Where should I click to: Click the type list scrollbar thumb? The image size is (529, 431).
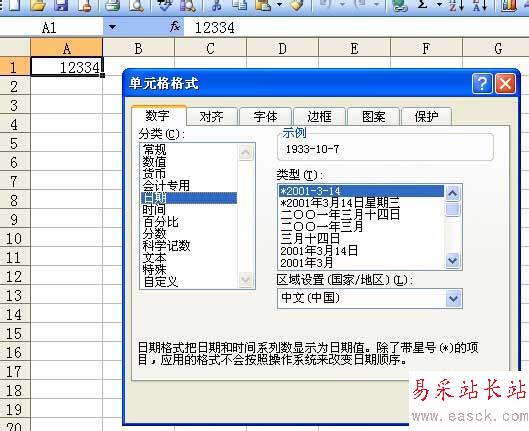pyautogui.click(x=452, y=209)
